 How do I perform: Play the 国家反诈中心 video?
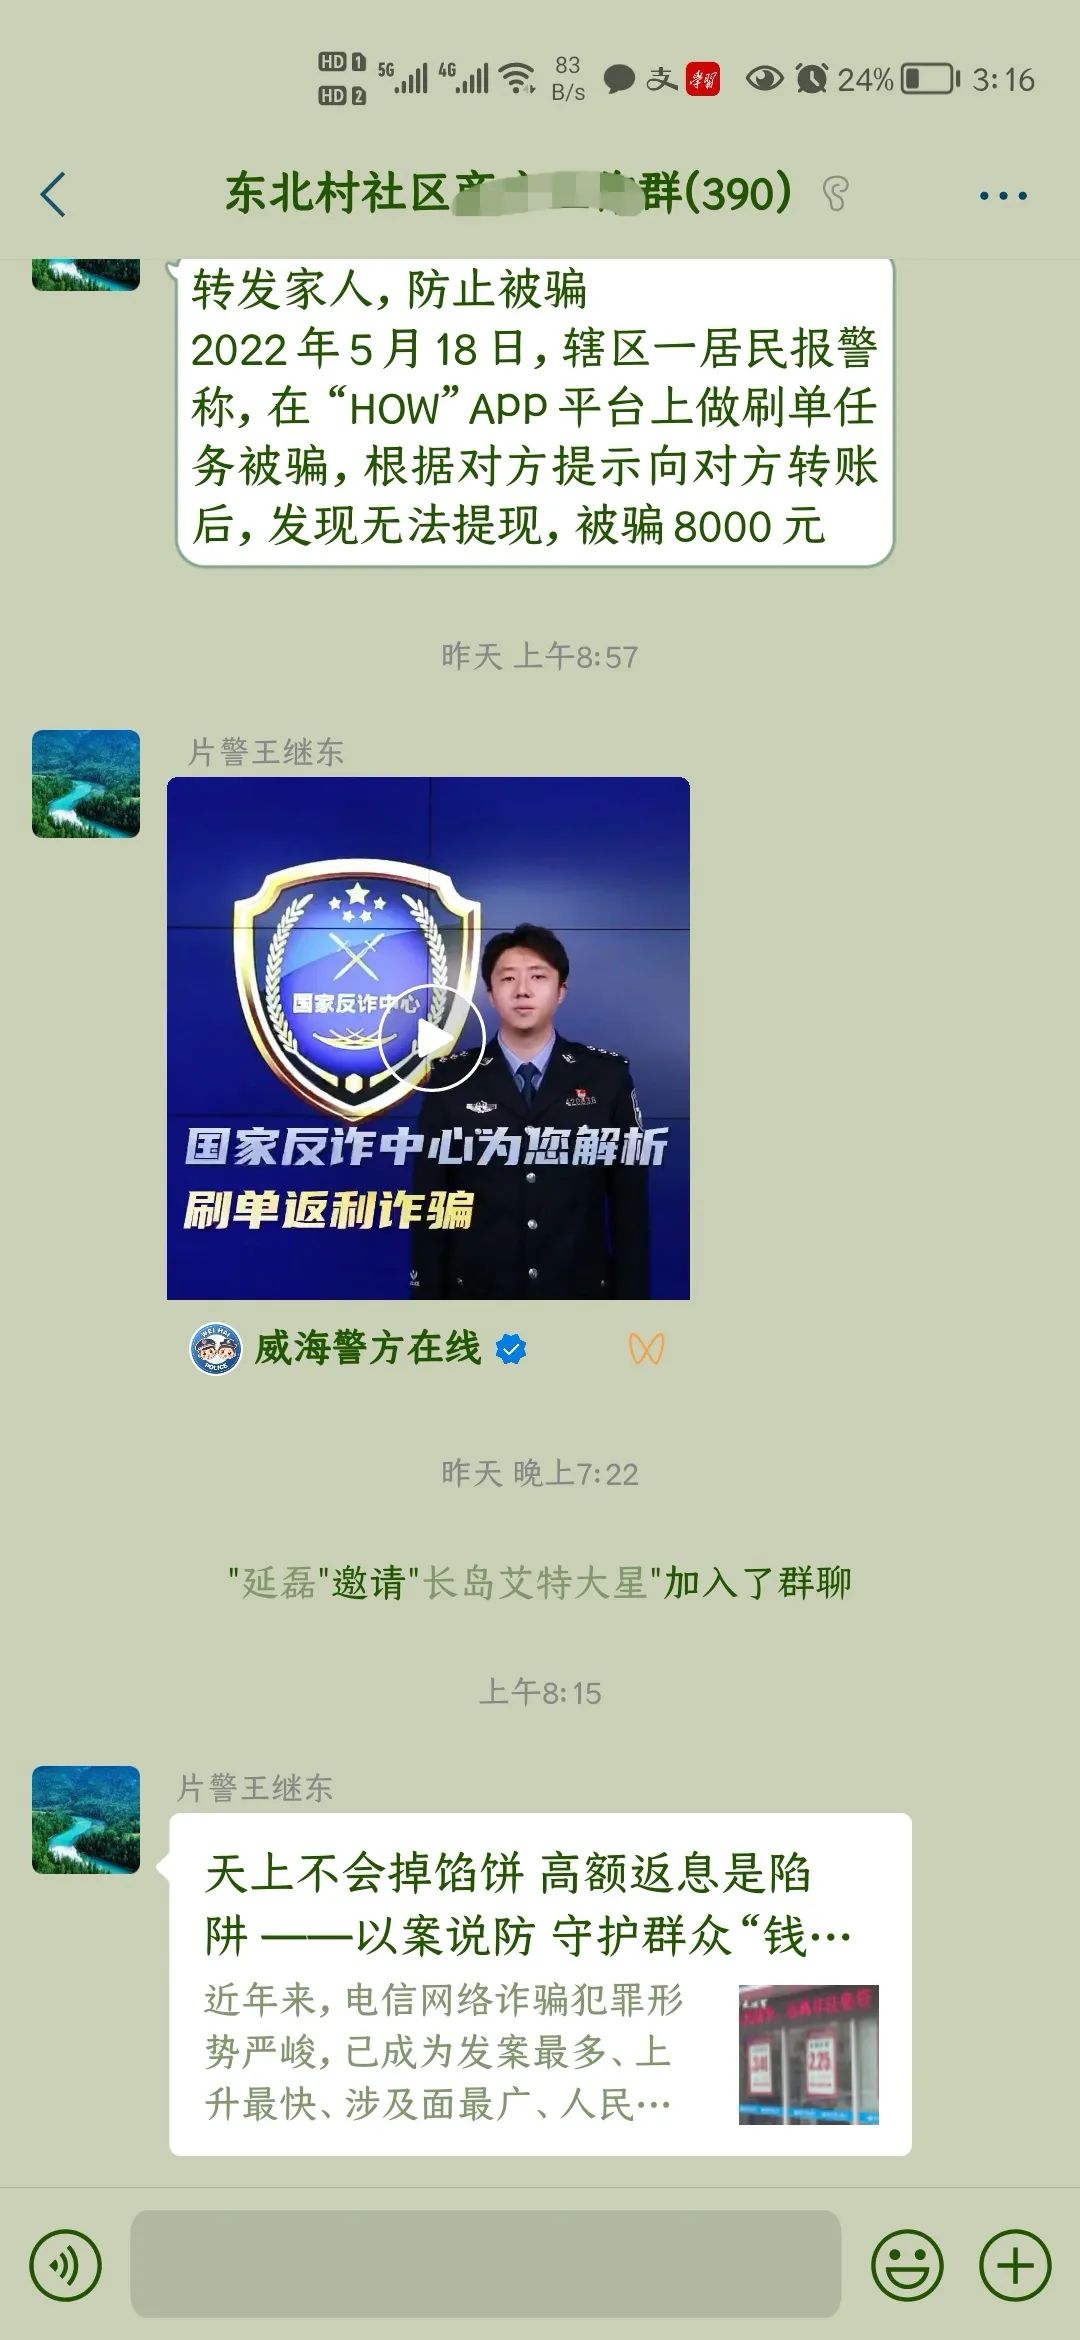point(428,1038)
